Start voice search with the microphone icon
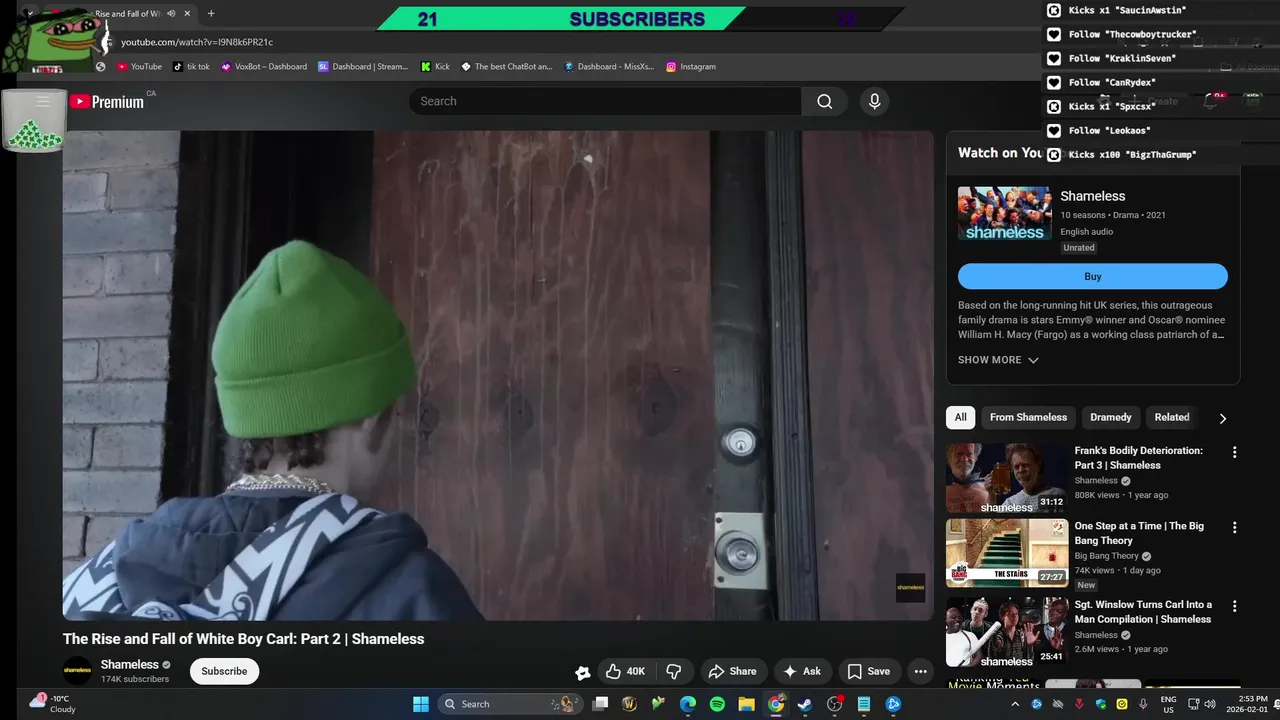The width and height of the screenshot is (1280, 720). [874, 101]
